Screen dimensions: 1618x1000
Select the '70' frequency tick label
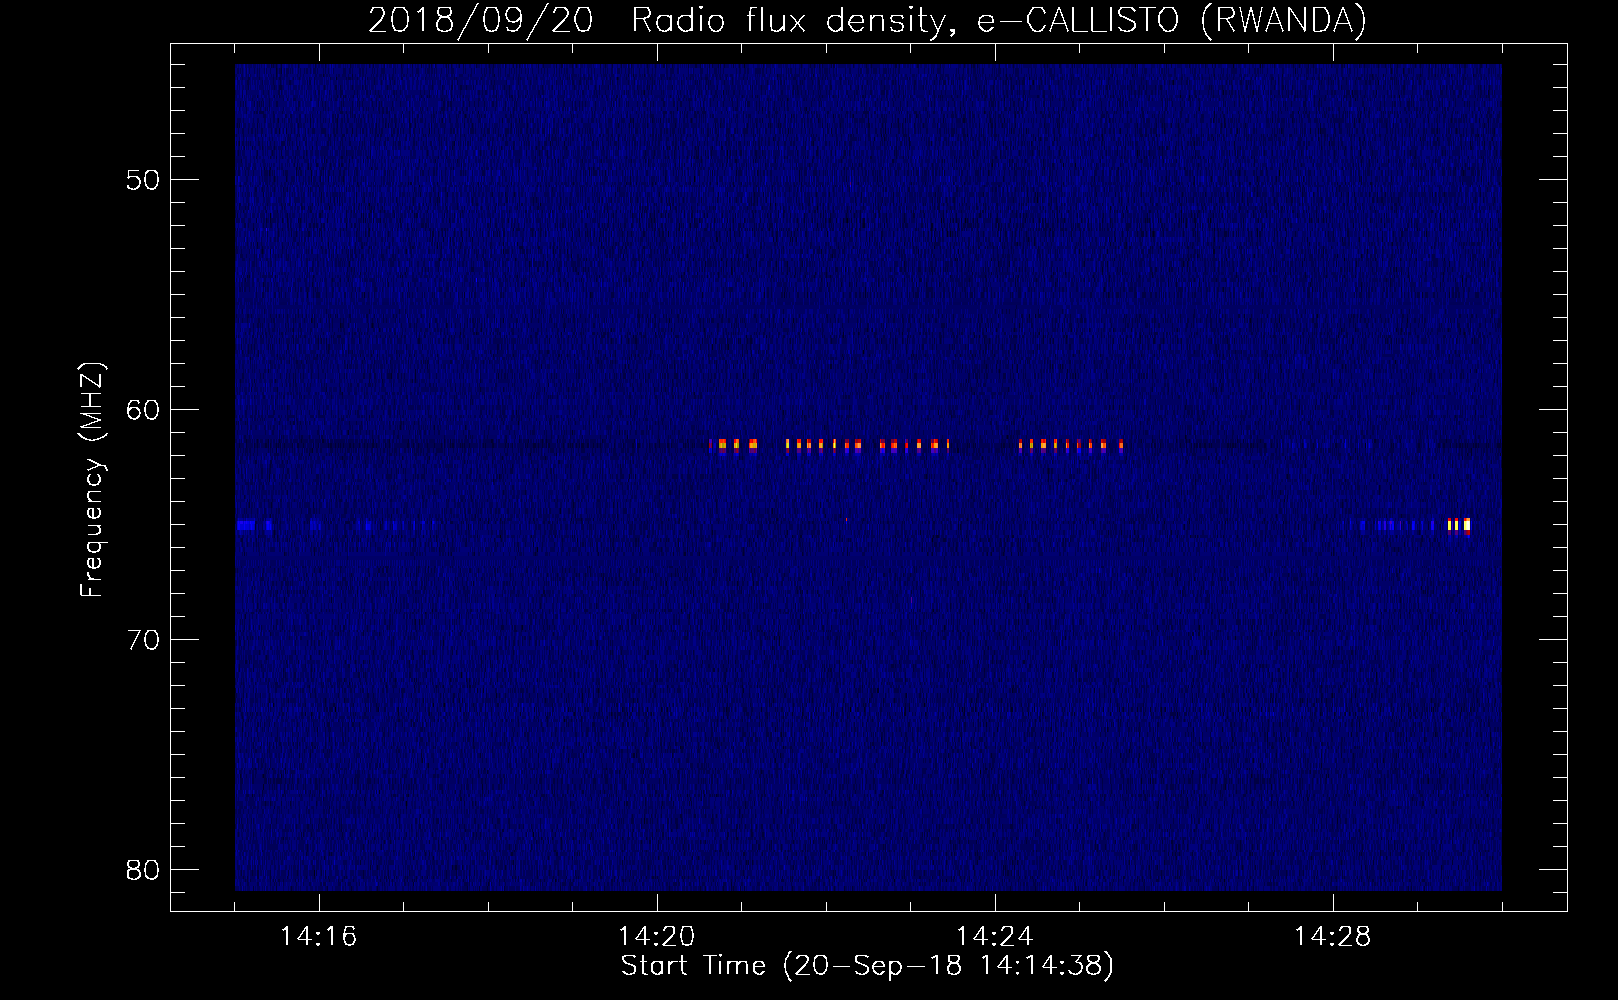tap(143, 640)
